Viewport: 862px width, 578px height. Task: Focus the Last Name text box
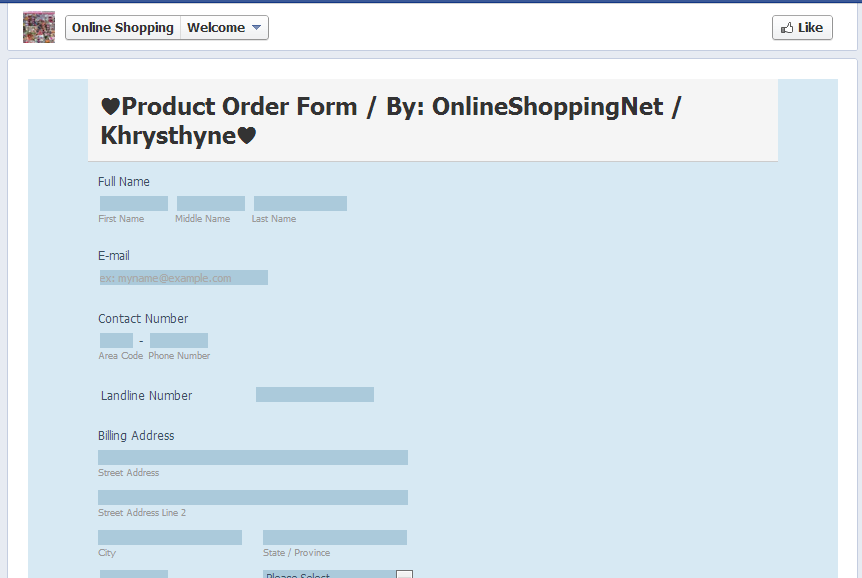(x=300, y=204)
